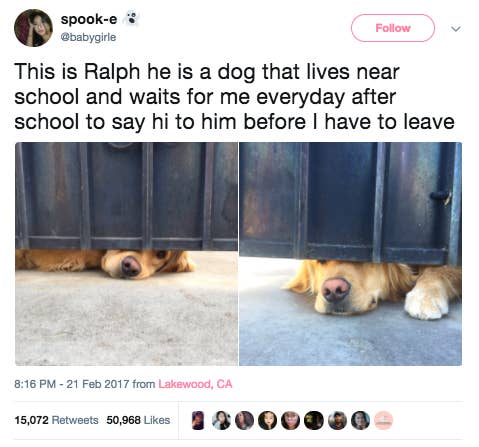Open the fifth liker's avatar
Viewport: 479px width, 447px height.
(291, 420)
